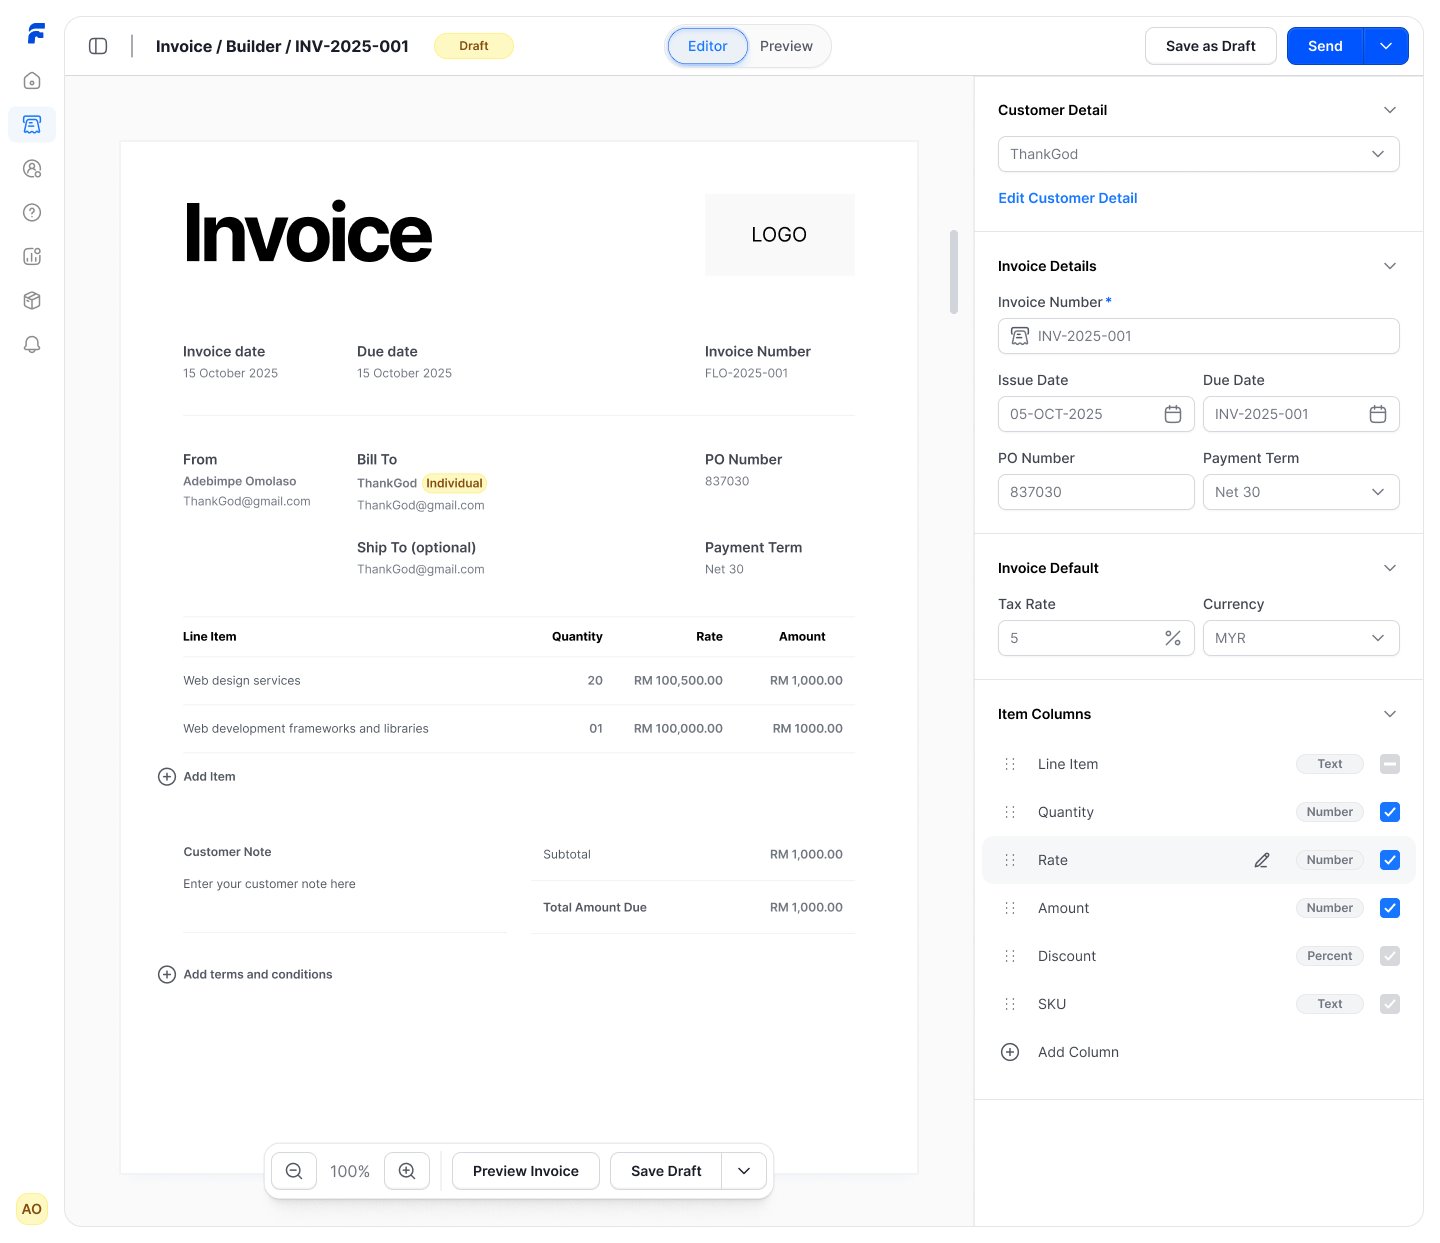Uncheck the Rate column checkbox
This screenshot has height=1243, width=1440.
tap(1390, 860)
